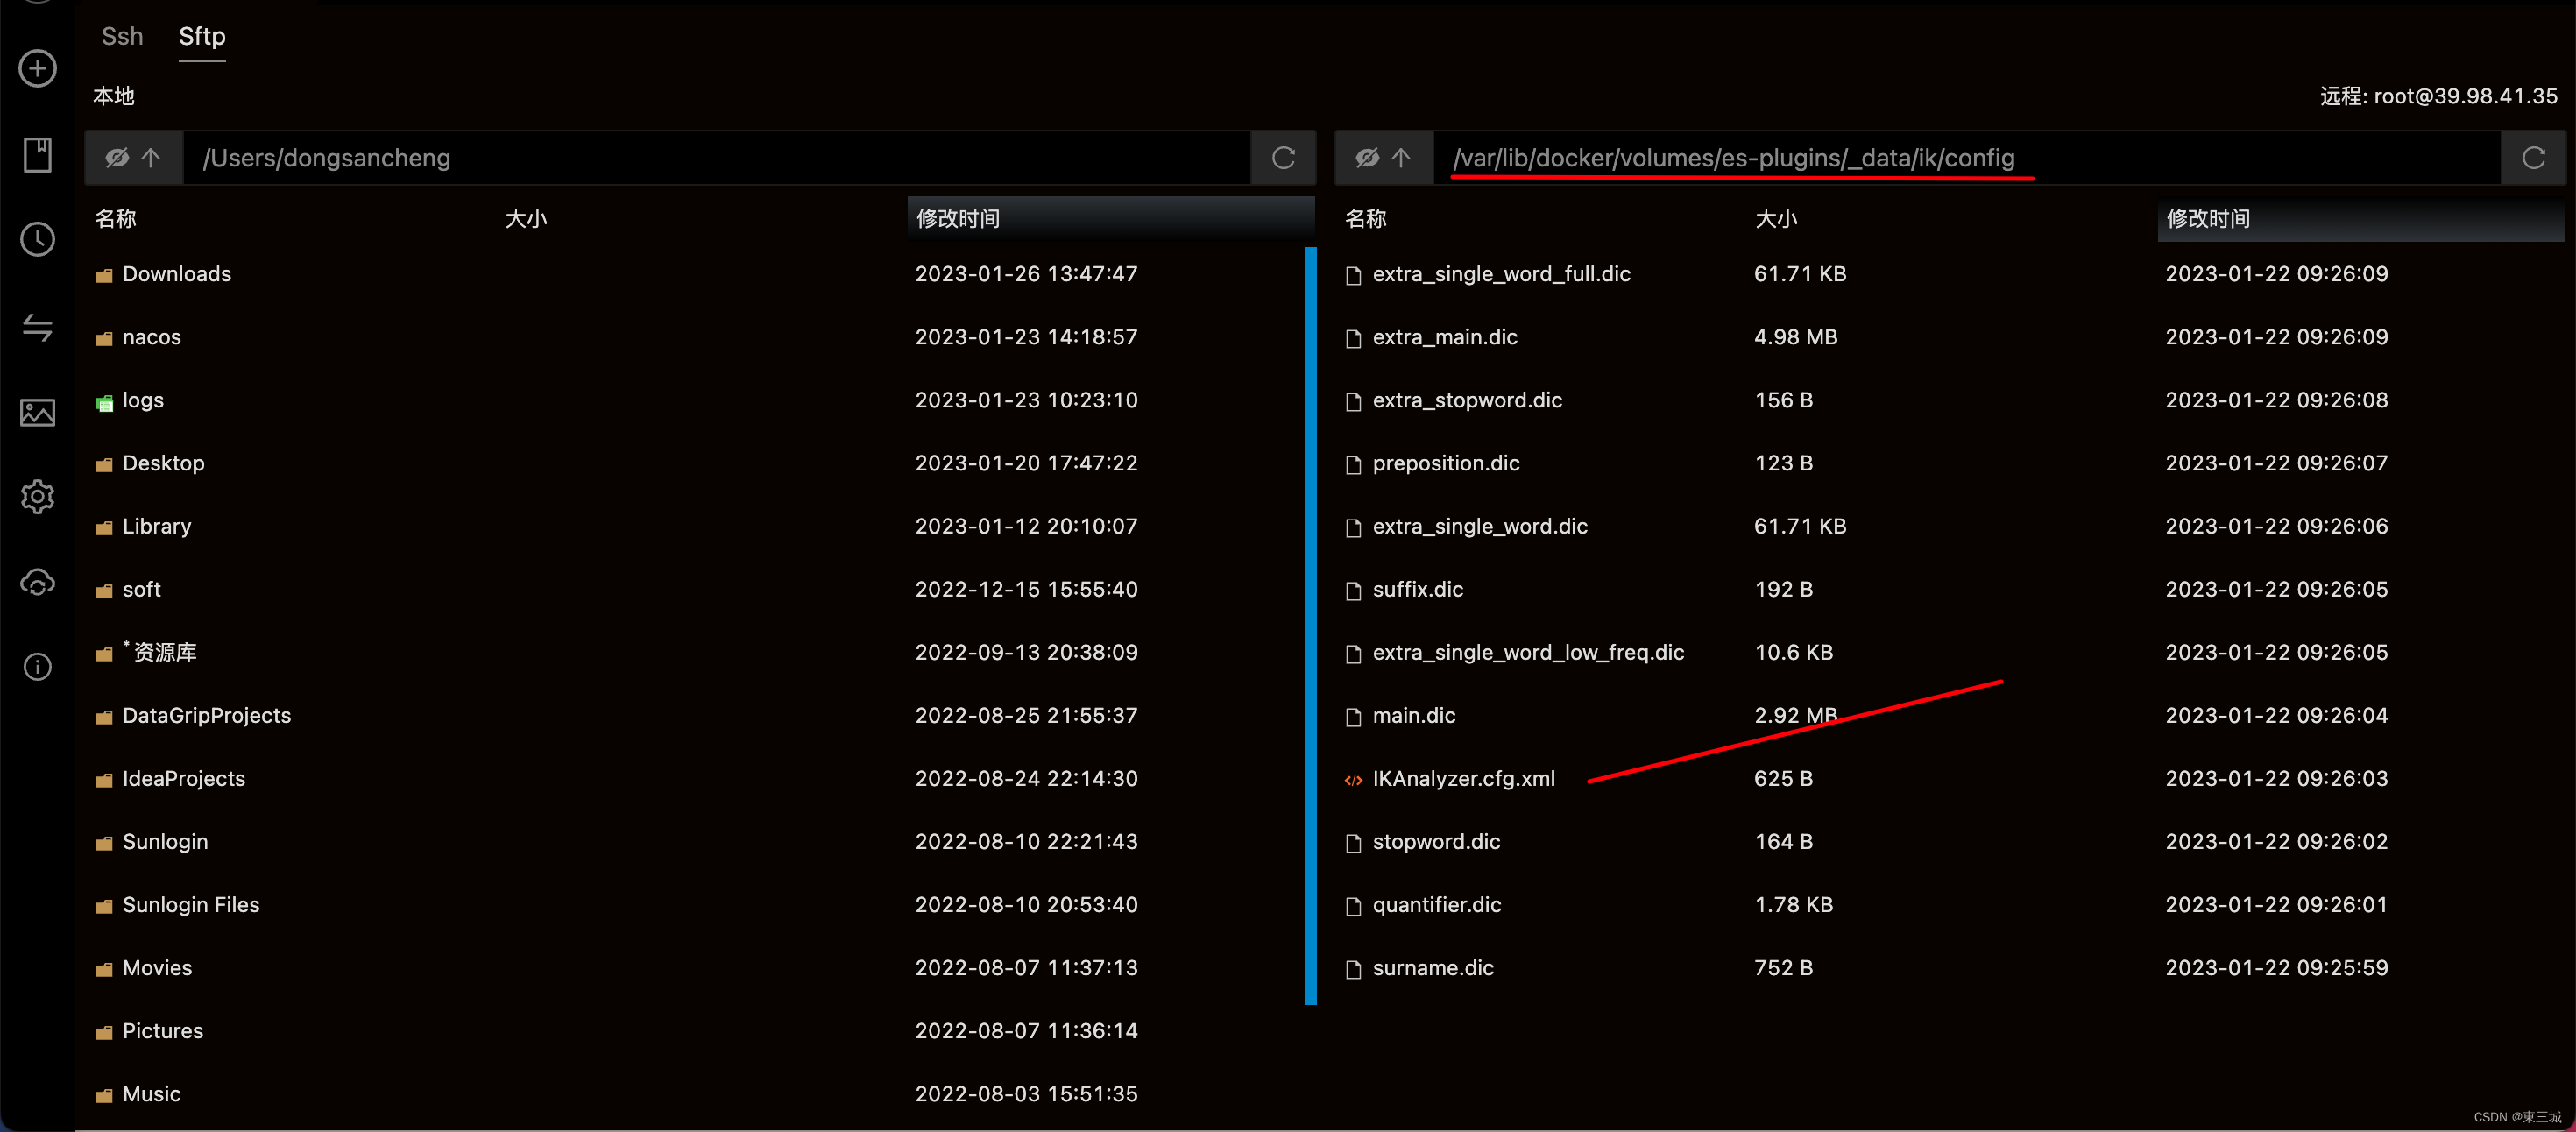Select the green logs folder icon

(x=104, y=403)
